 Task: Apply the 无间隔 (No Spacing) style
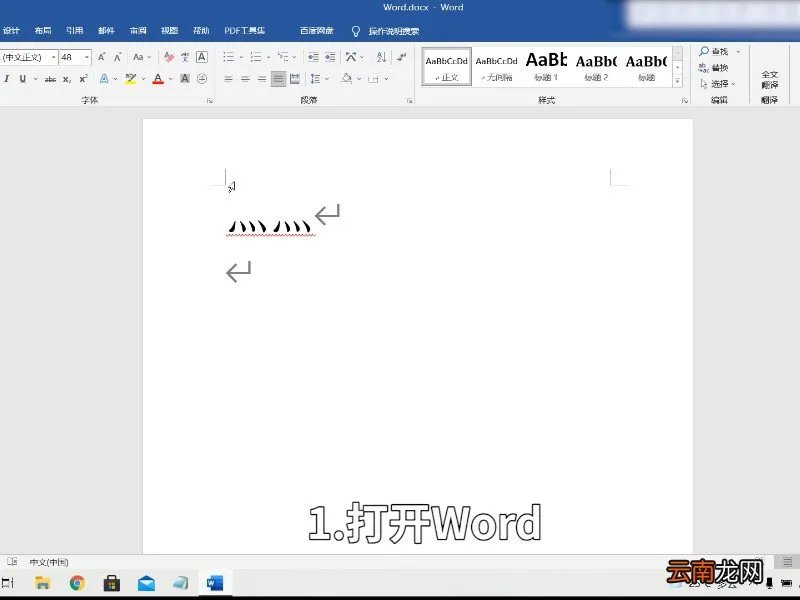(x=496, y=66)
